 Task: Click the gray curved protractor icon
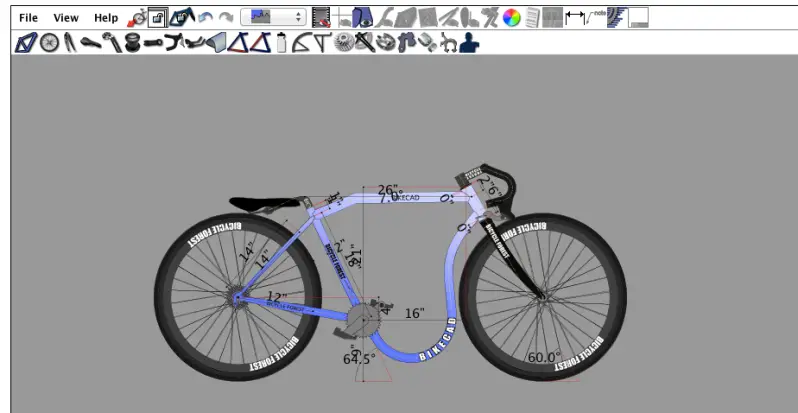301,43
